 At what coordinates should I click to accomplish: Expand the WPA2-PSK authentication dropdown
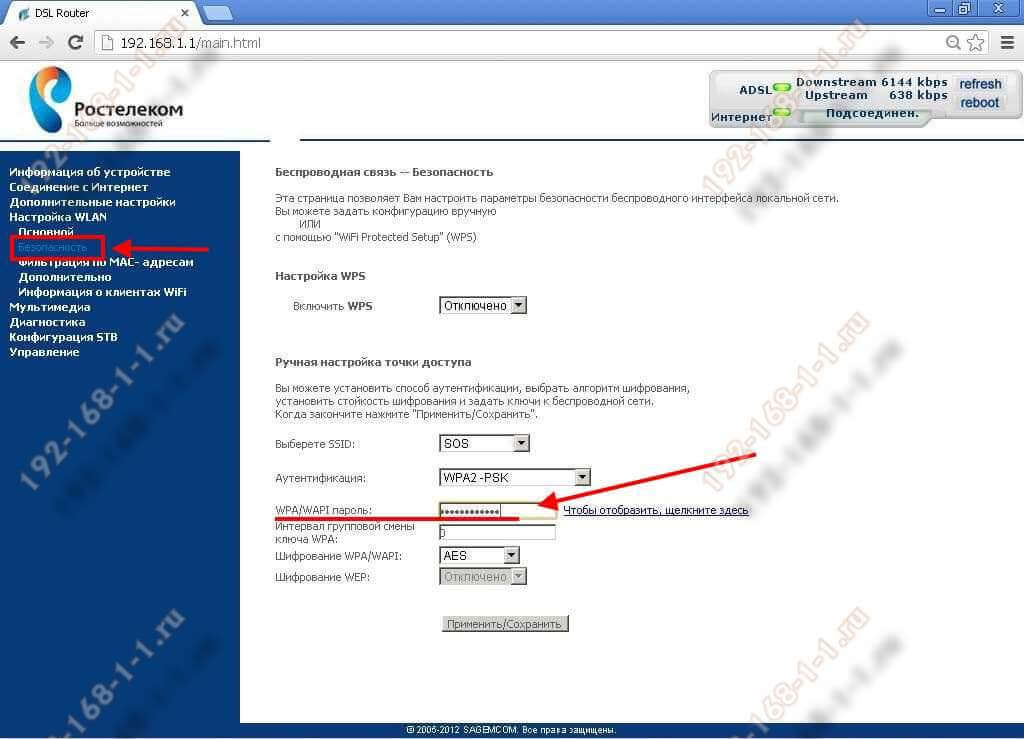pos(515,477)
